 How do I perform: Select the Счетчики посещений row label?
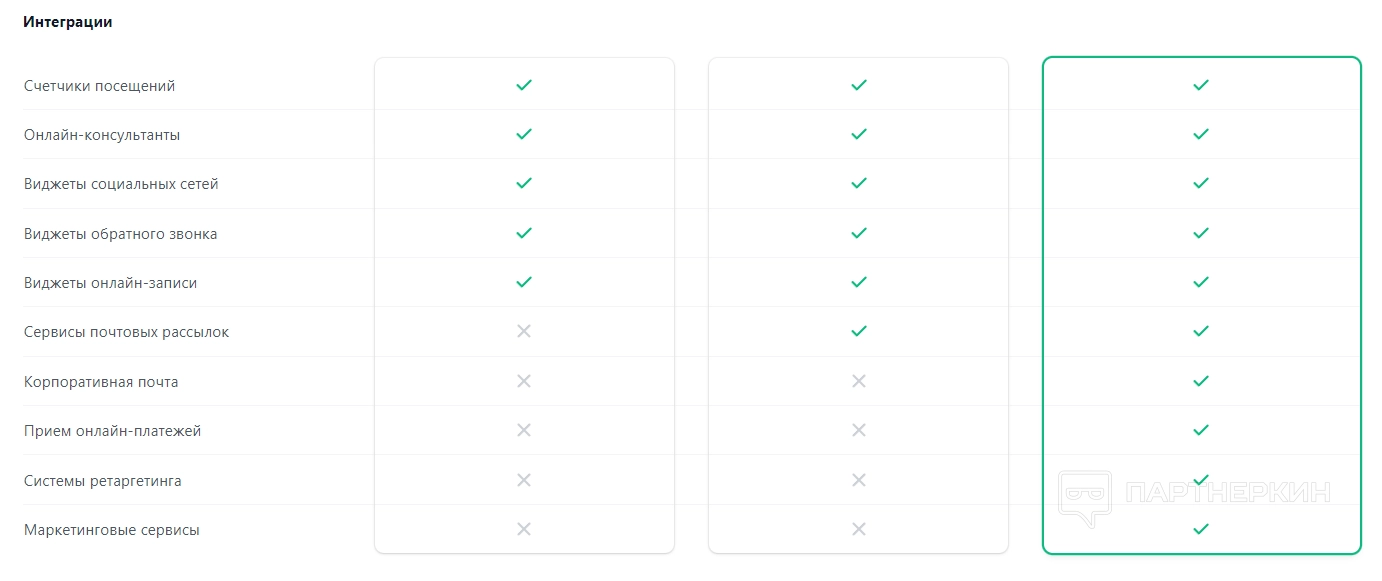click(x=99, y=86)
